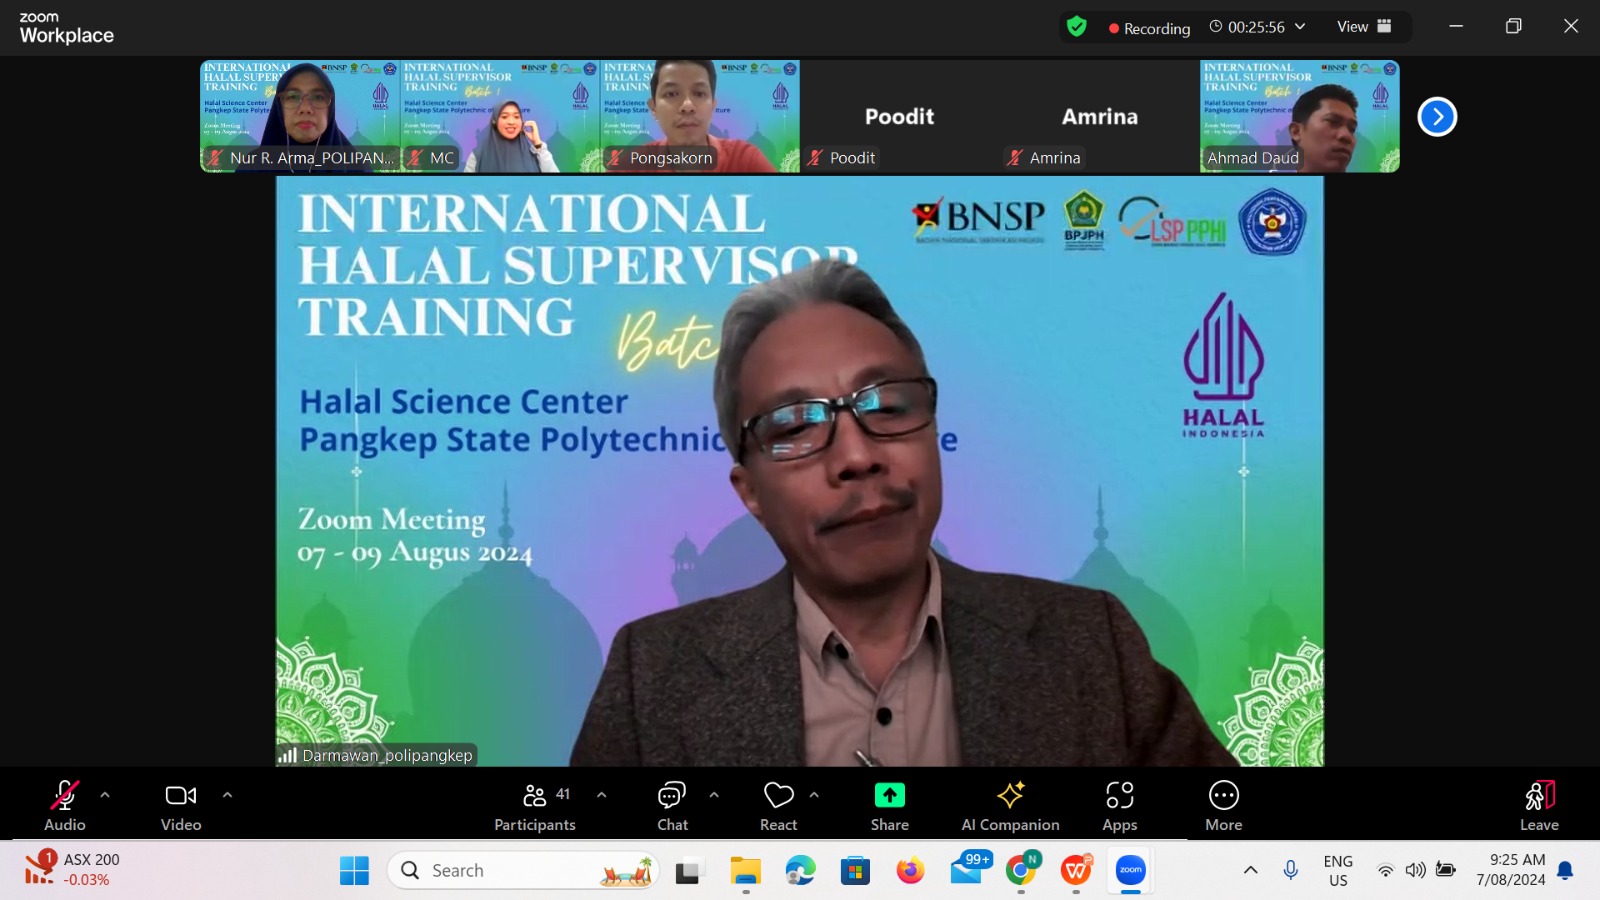This screenshot has height=900, width=1600.
Task: Click the taskbar Search box
Action: click(522, 871)
